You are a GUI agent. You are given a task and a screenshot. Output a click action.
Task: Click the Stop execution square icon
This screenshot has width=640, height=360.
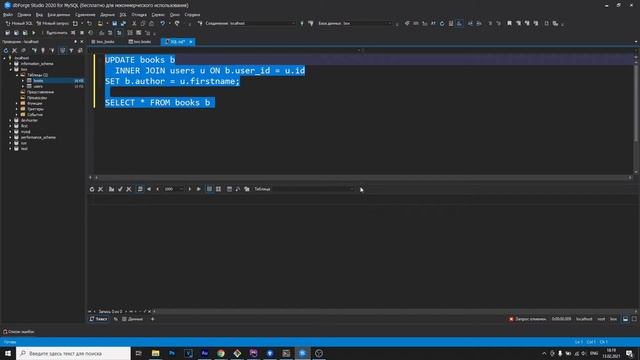(x=82, y=33)
